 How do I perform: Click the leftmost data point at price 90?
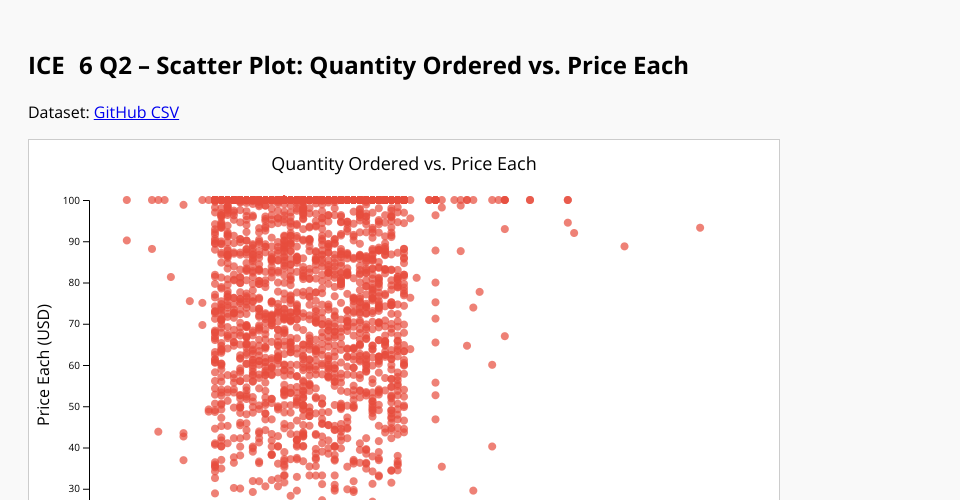pyautogui.click(x=127, y=240)
